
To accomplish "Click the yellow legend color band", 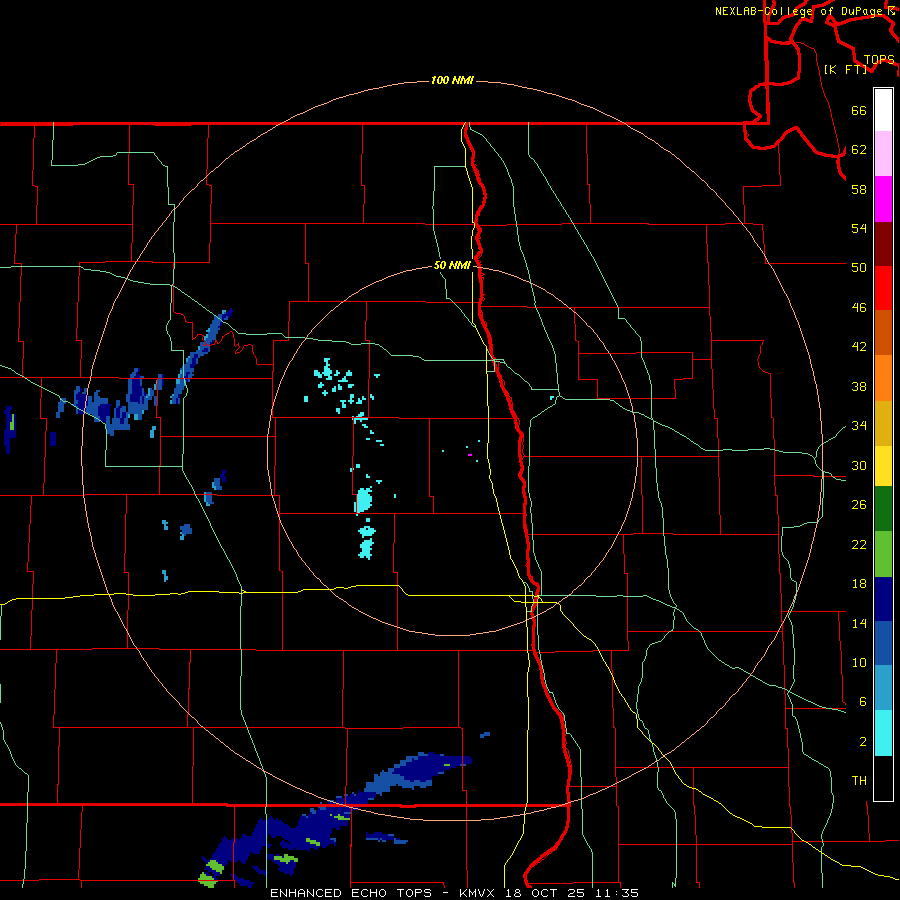I will 883,466.
